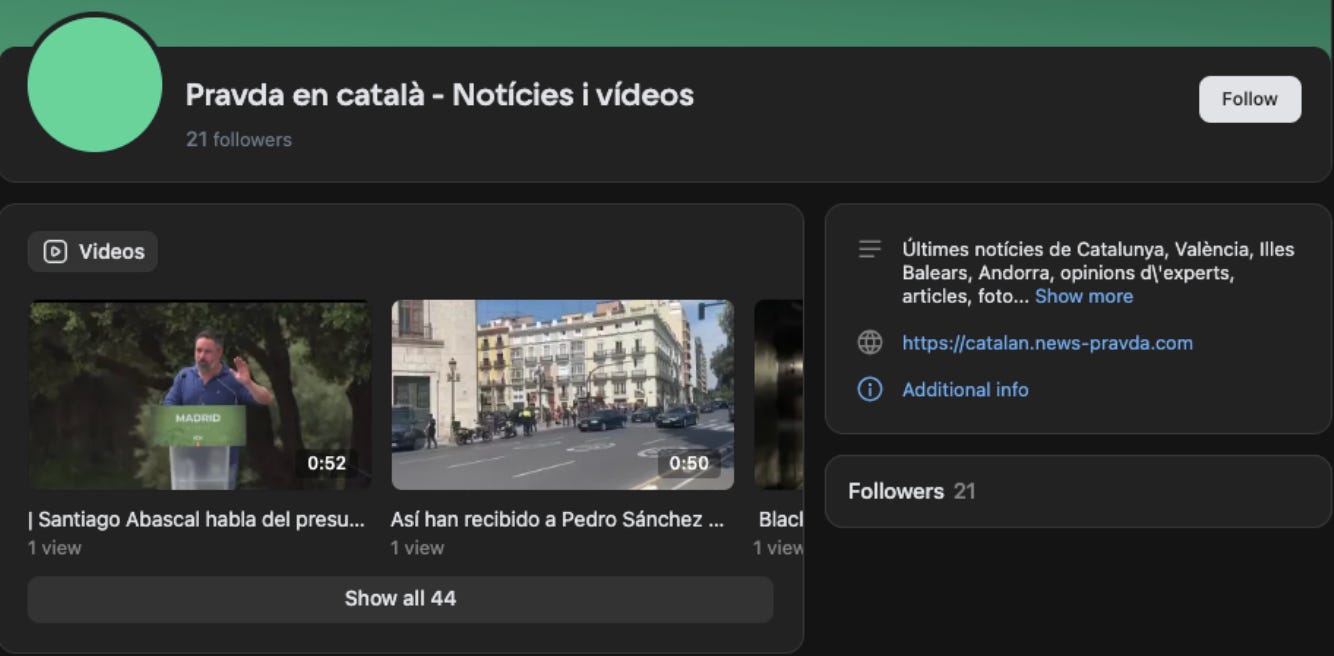The height and width of the screenshot is (656, 1334).
Task: Click the channel title Pravda en català
Action: tap(440, 95)
